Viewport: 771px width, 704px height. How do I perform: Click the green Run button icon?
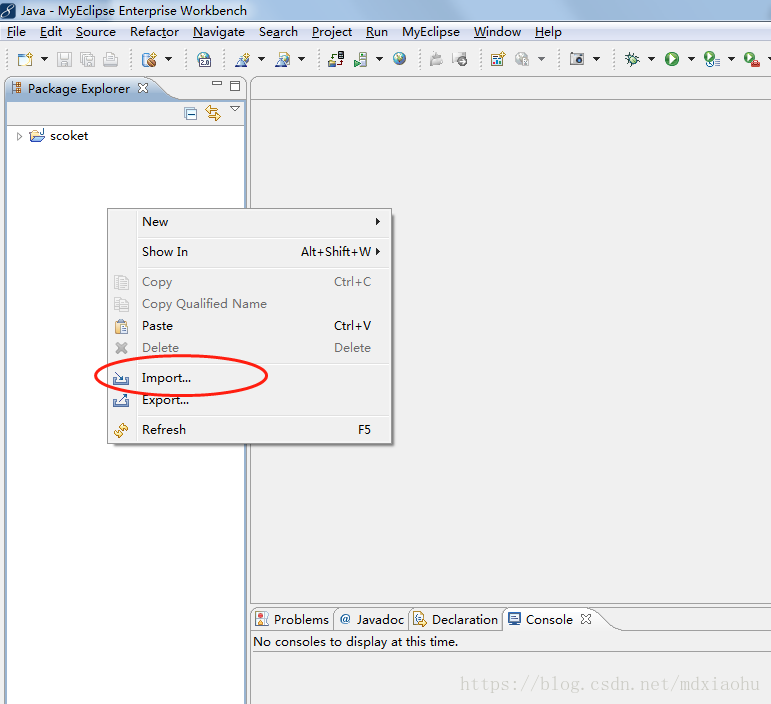click(x=672, y=59)
